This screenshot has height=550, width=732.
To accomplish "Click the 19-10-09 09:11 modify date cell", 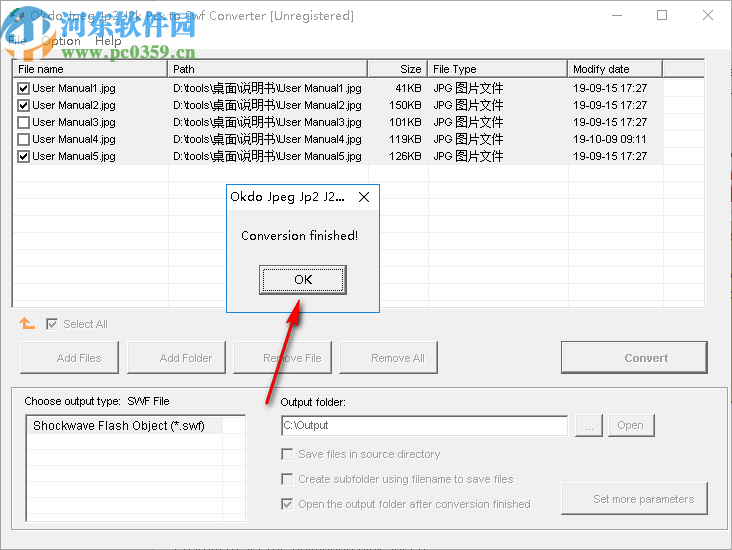I will point(610,139).
